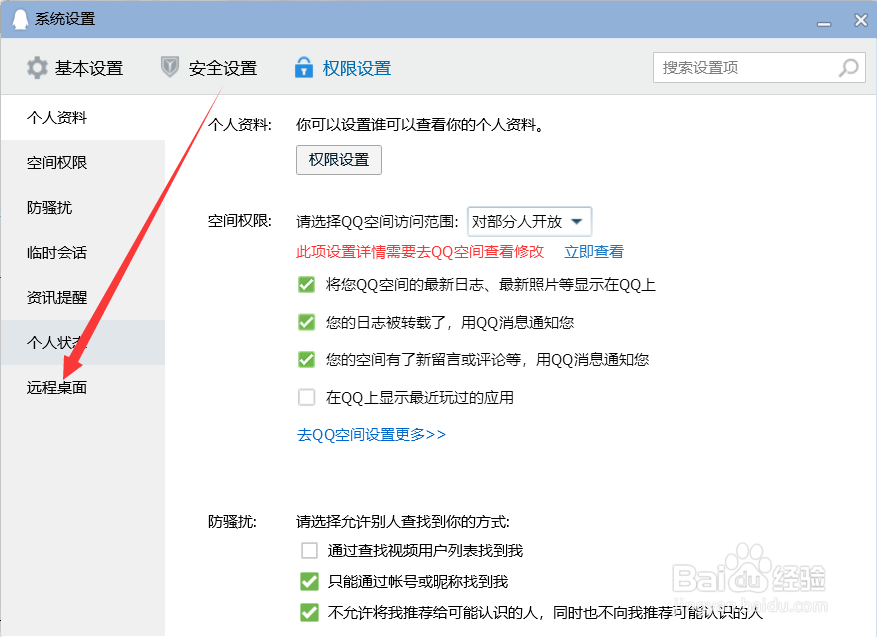This screenshot has height=637, width=877.
Task: Click the lock icon beside 权限设置
Action: click(x=303, y=67)
